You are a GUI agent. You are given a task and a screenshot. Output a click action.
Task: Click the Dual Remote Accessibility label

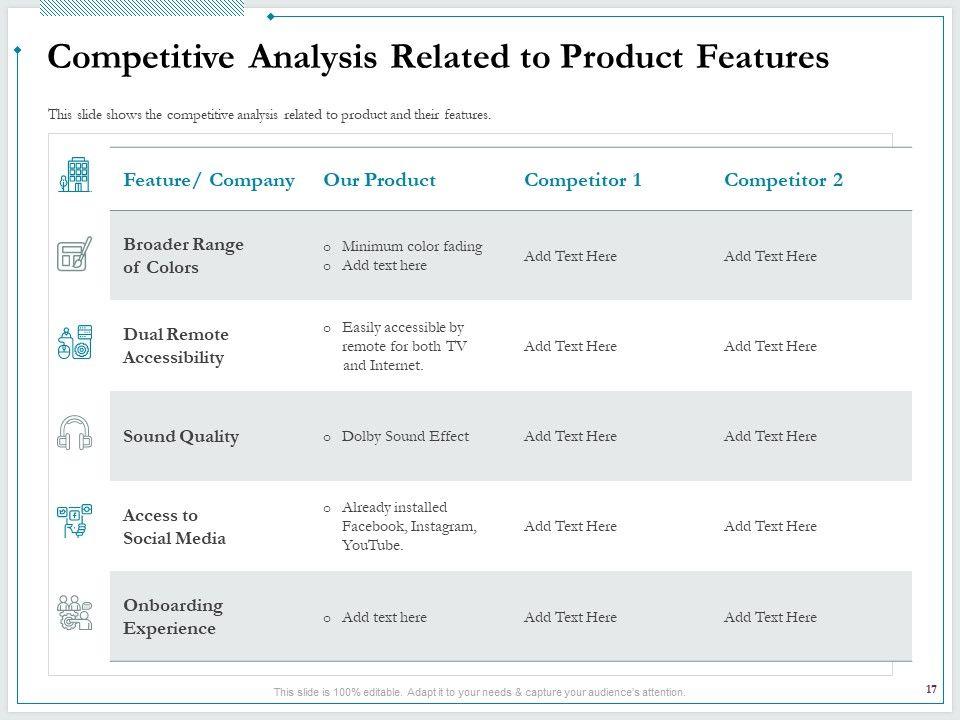175,346
